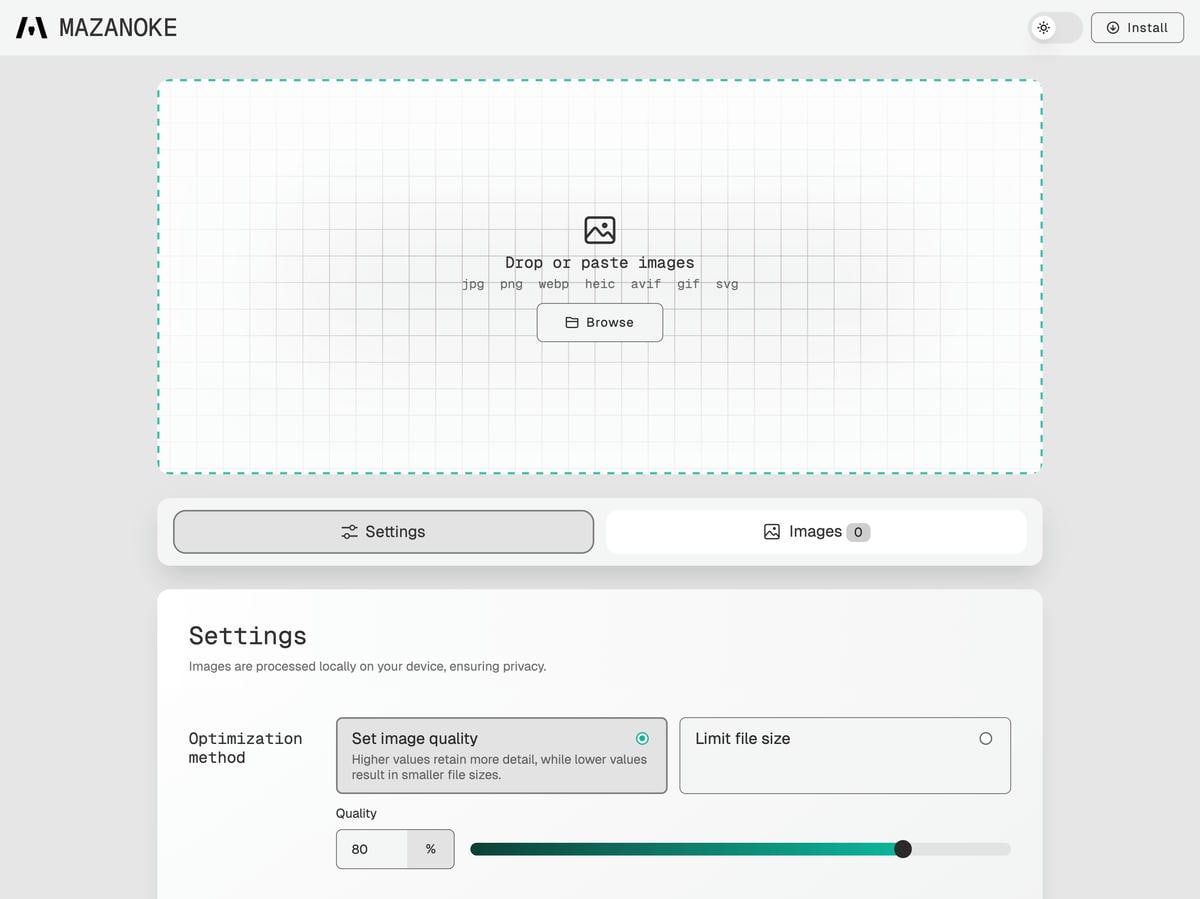This screenshot has width=1200, height=899.
Task: Toggle the light/dark theme switch
Action: coord(1055,28)
